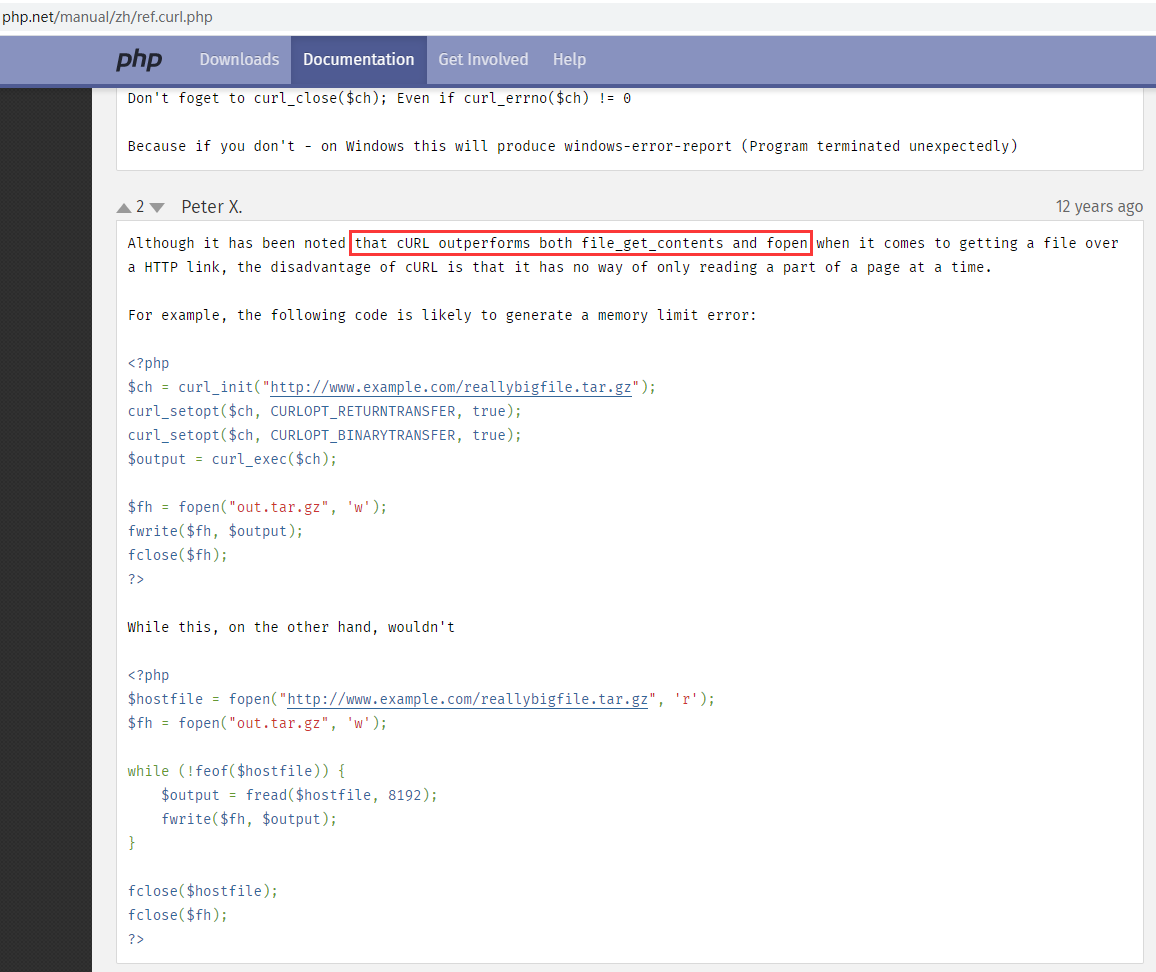The height and width of the screenshot is (972, 1156).
Task: Upvote the Peter X. note
Action: click(x=124, y=207)
